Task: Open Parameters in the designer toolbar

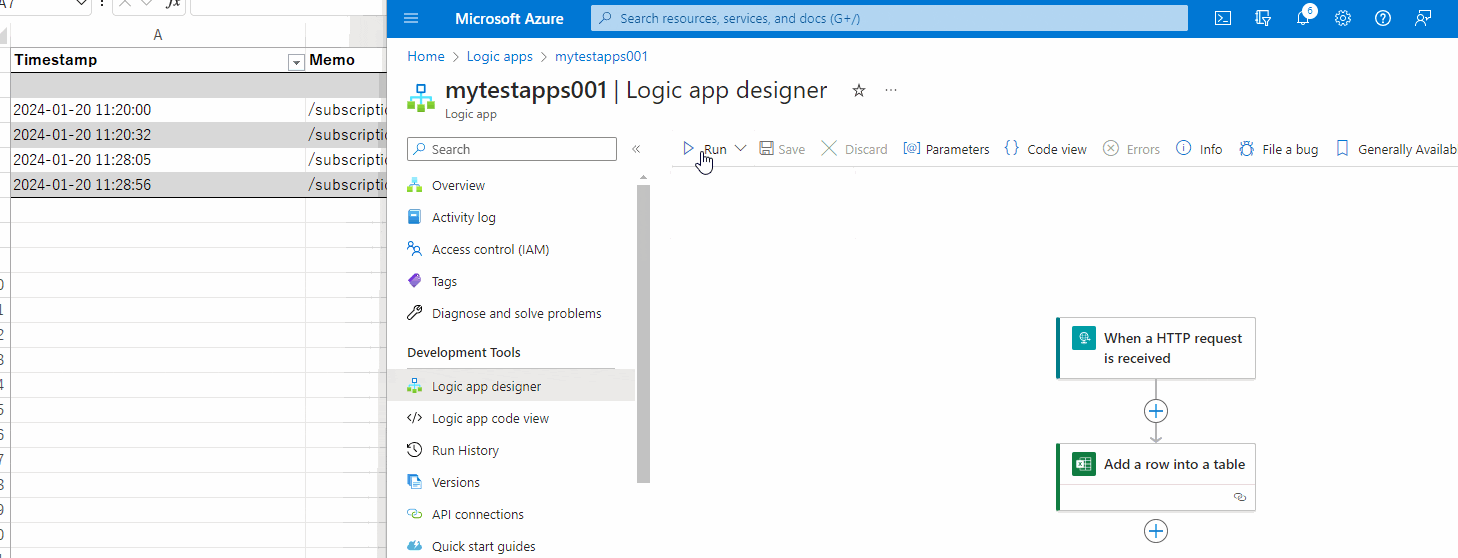Action: [946, 149]
